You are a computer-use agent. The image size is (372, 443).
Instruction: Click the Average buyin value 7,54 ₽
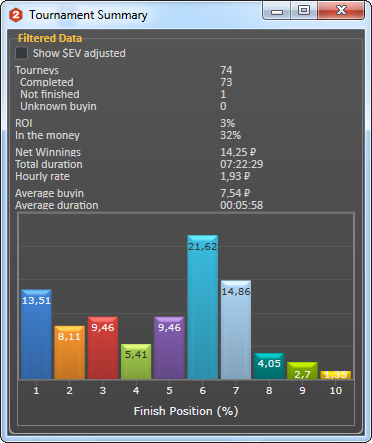click(x=235, y=193)
